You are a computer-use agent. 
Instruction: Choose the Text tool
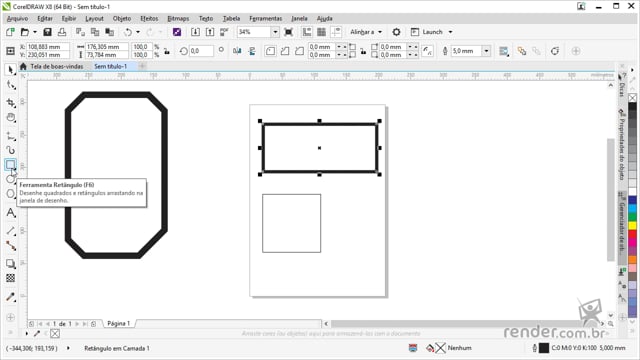[x=11, y=212]
